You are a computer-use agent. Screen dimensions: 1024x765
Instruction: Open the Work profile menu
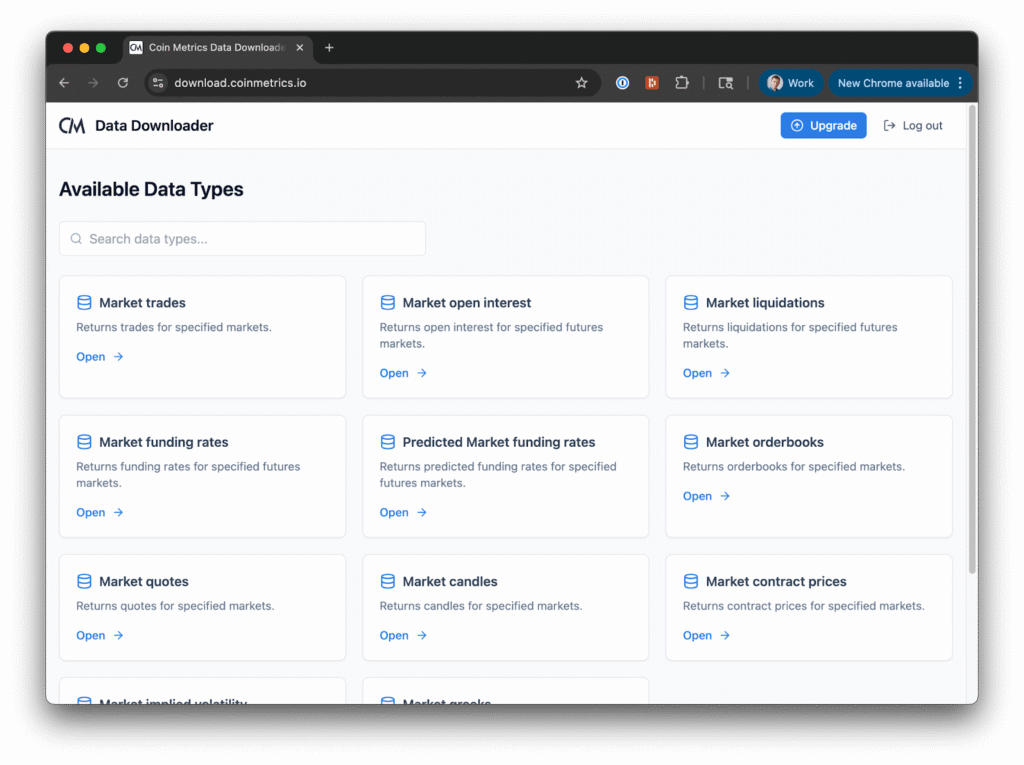[790, 83]
